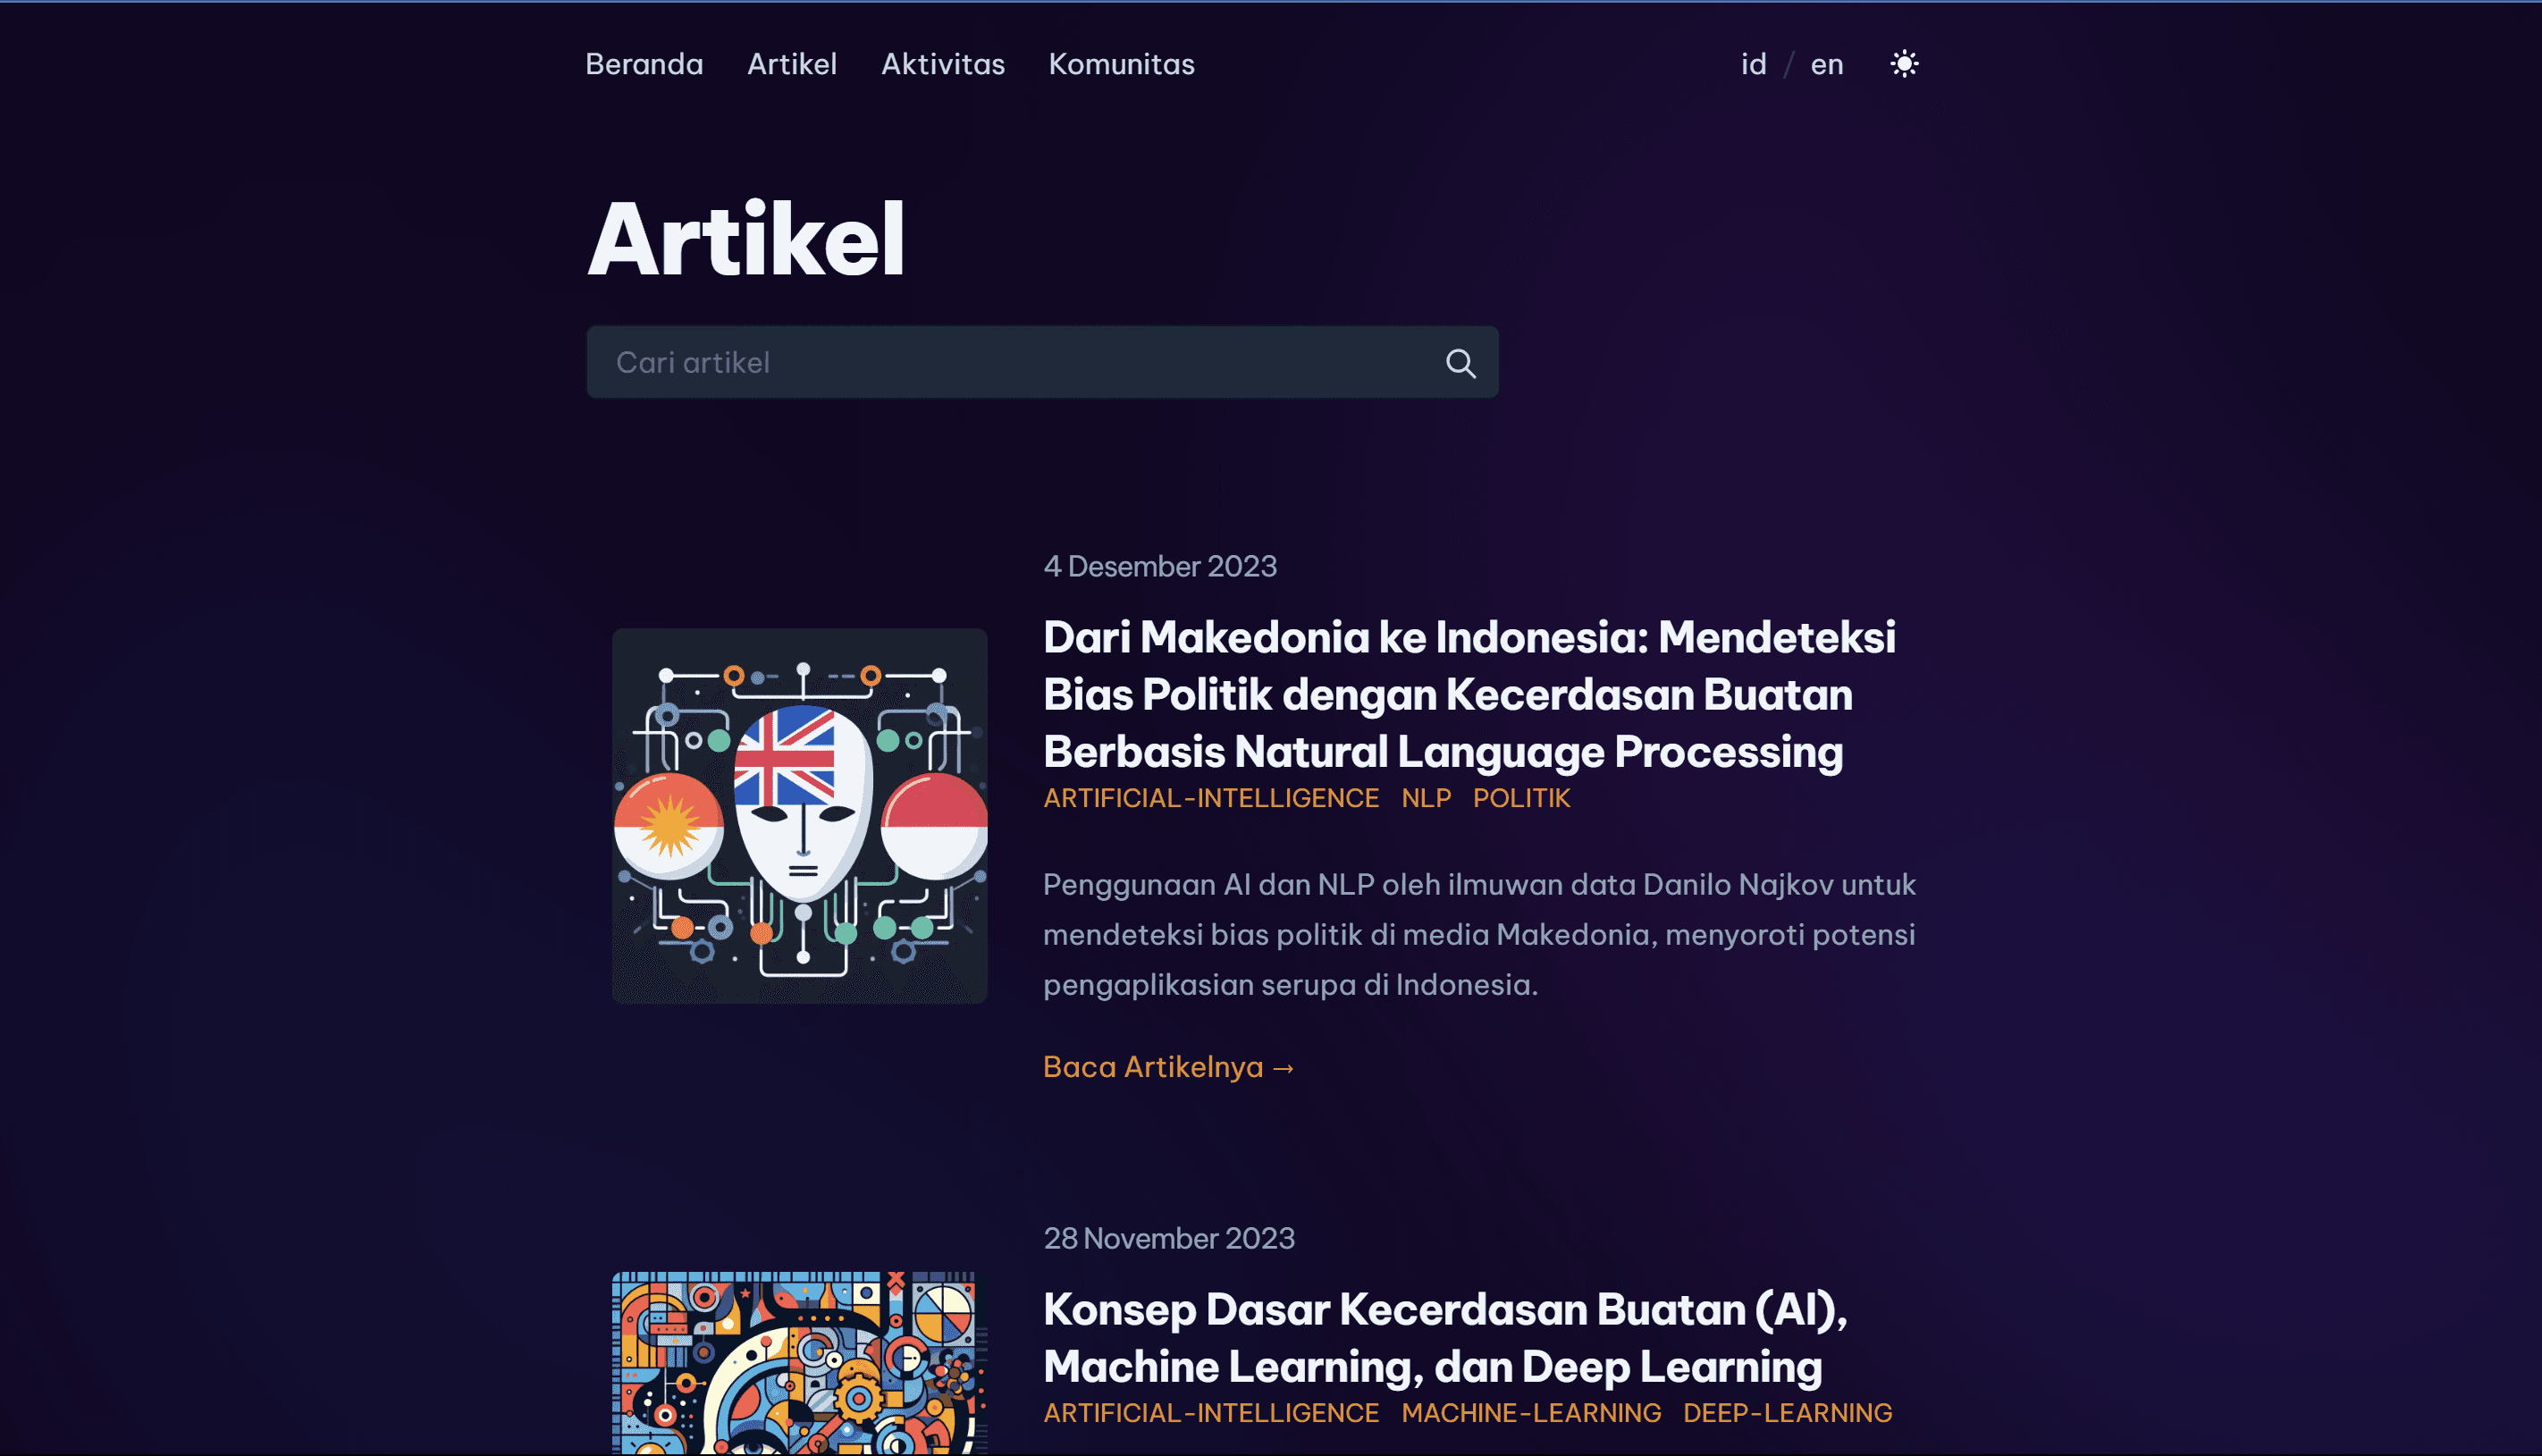Screen dimensions: 2542x1456
Task: Open Konsep Dasar Kecerdasan Buatan article title
Action: [x=1445, y=1338]
